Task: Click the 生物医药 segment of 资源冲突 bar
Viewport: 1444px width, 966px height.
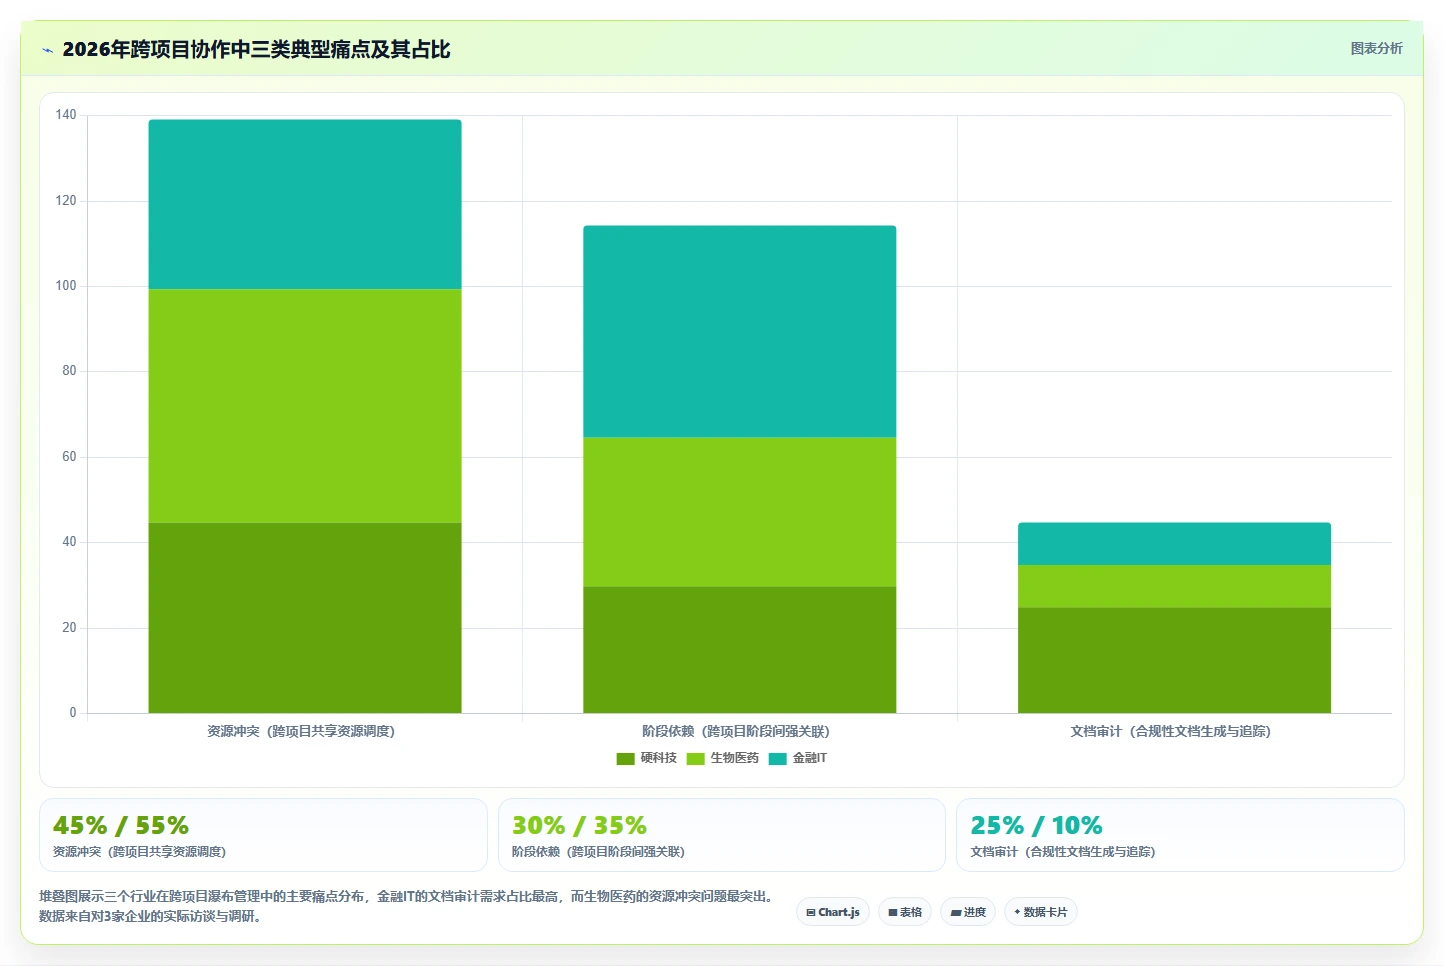Action: point(305,406)
